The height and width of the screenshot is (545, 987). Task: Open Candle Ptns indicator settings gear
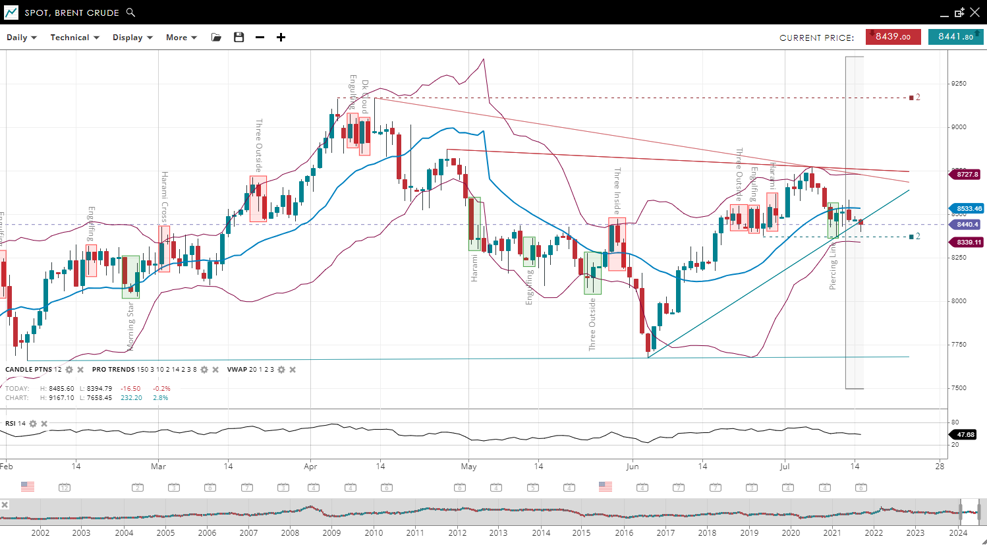(x=70, y=370)
